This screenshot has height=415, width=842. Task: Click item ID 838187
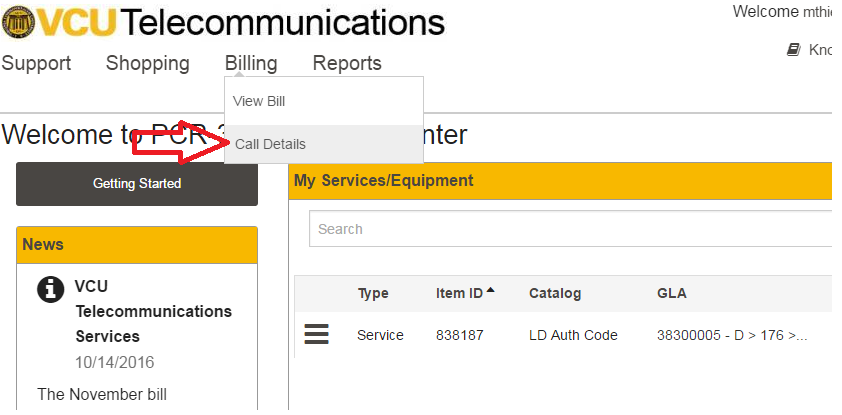(460, 335)
